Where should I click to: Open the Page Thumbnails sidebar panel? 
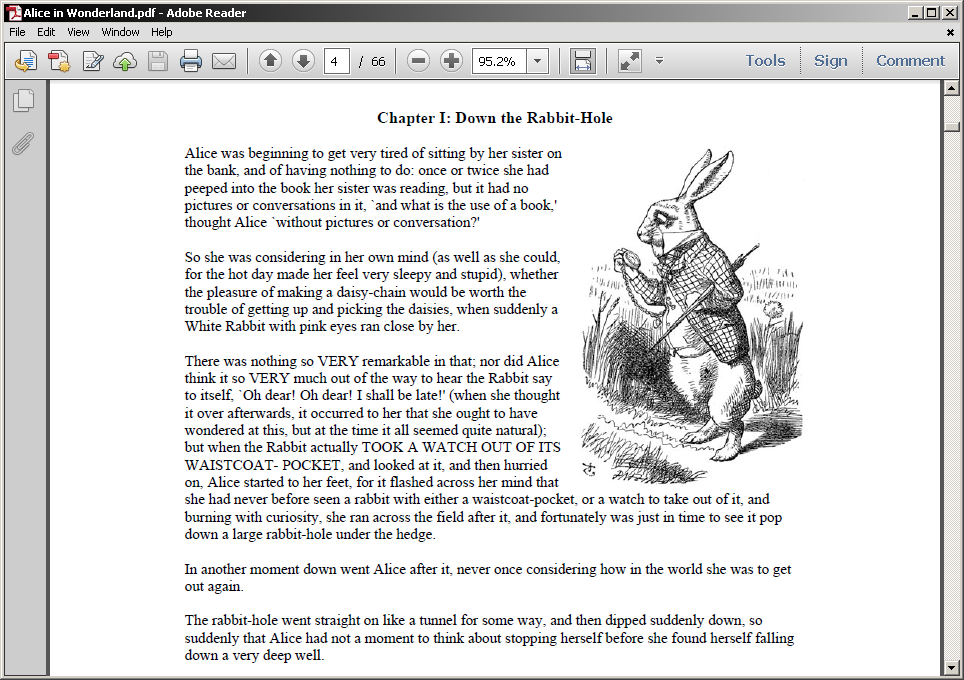(x=23, y=101)
